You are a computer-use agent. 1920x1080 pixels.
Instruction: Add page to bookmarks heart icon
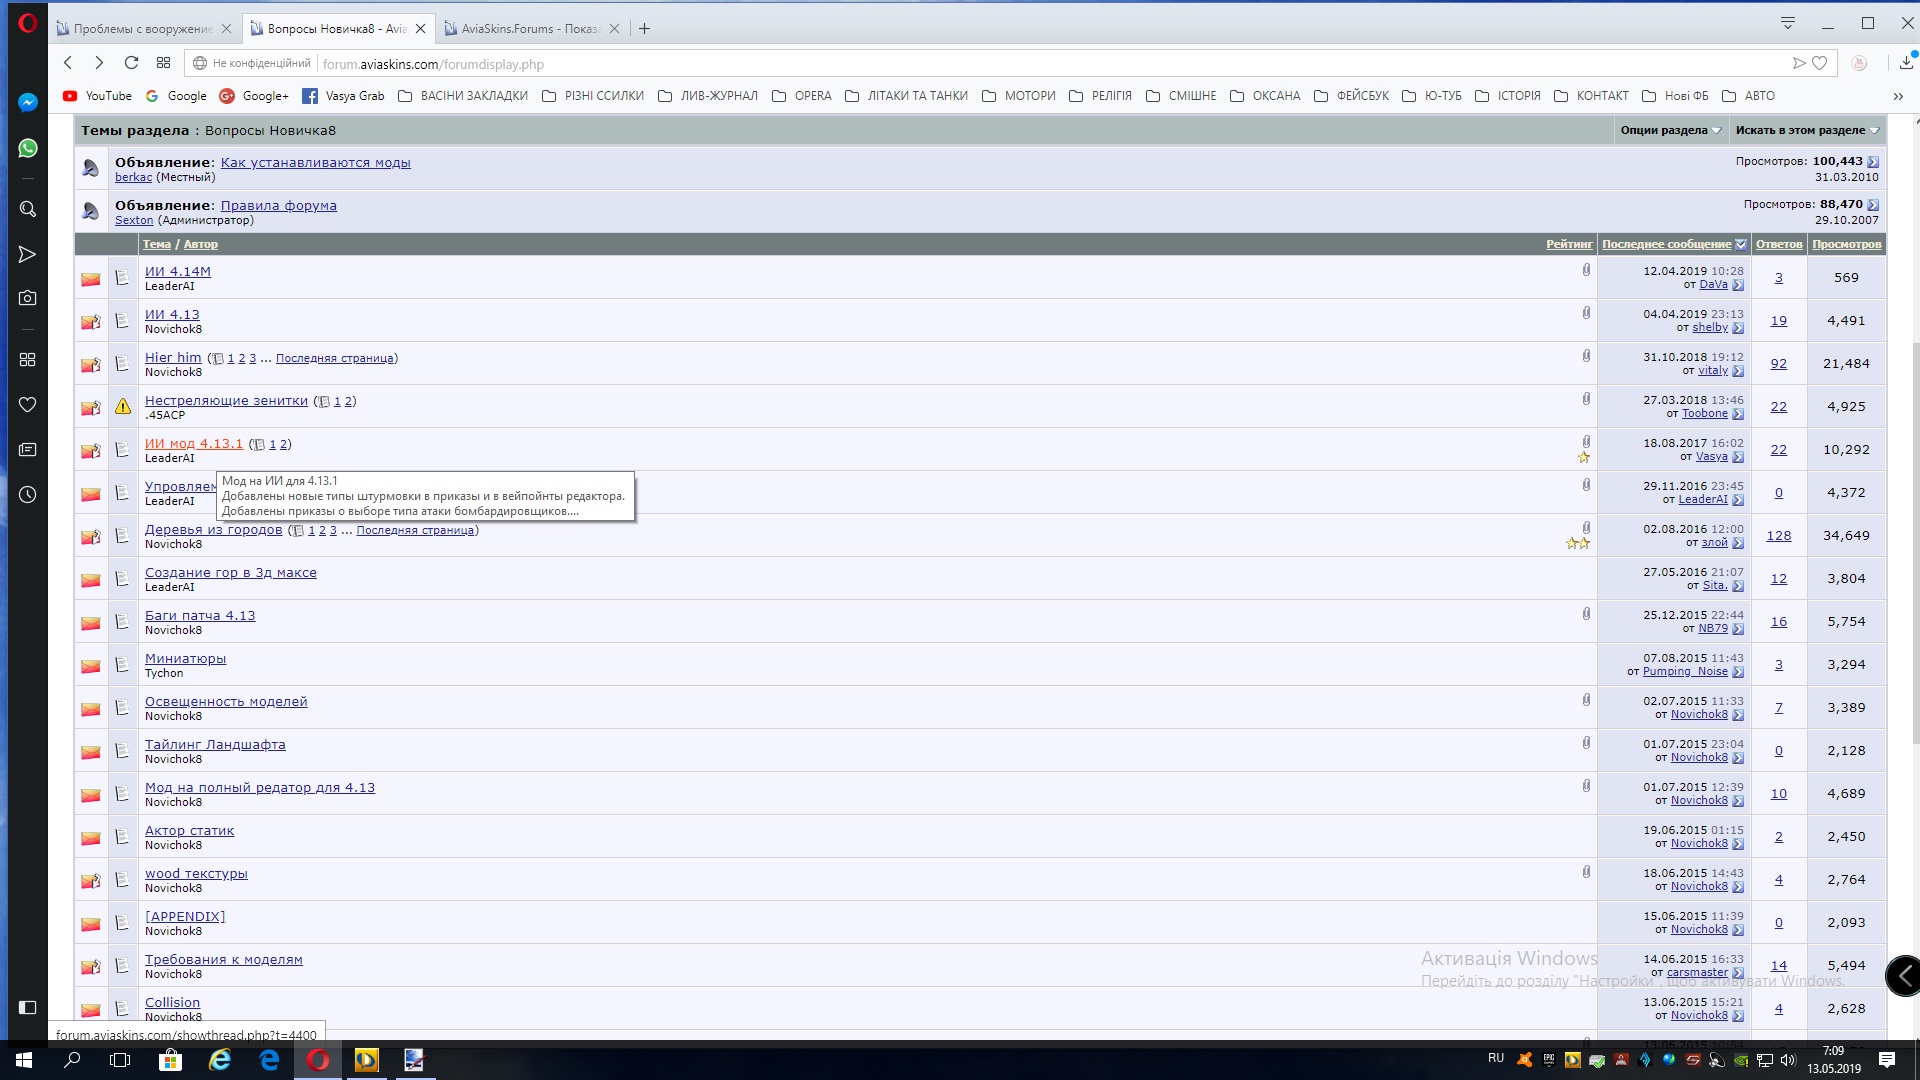[x=1820, y=63]
